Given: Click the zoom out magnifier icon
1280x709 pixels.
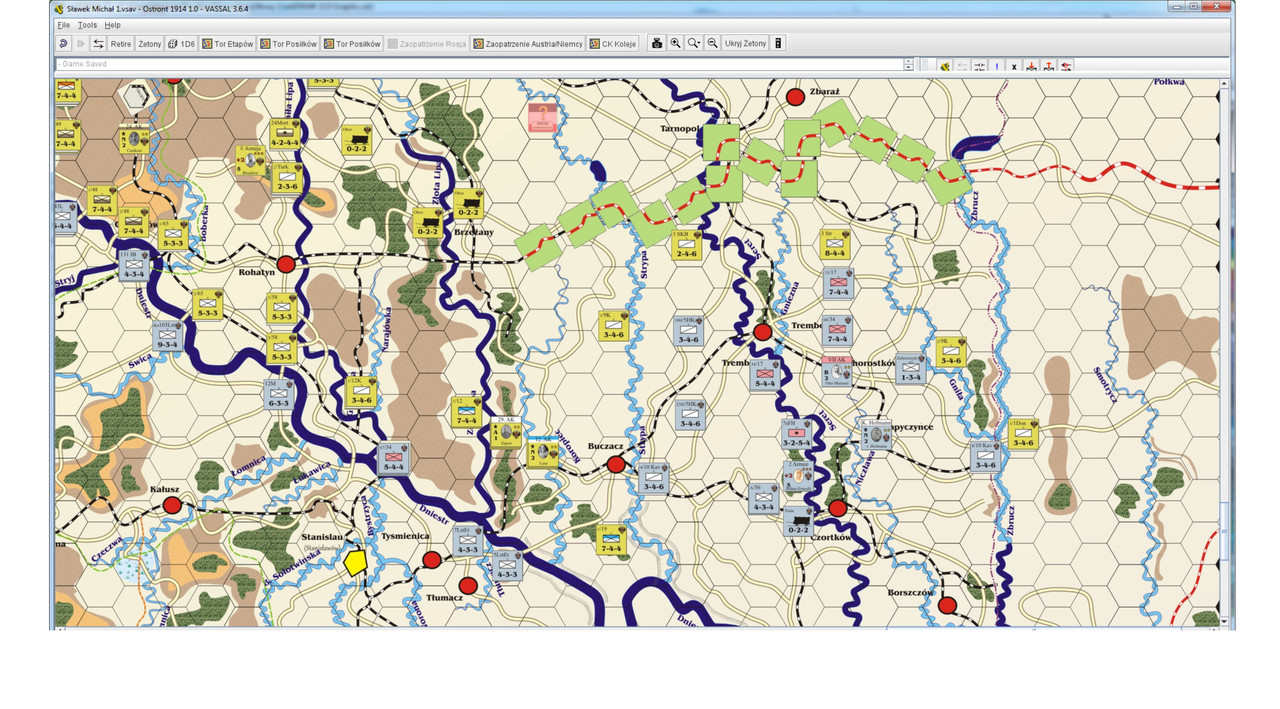Looking at the screenshot, I should click(712, 44).
